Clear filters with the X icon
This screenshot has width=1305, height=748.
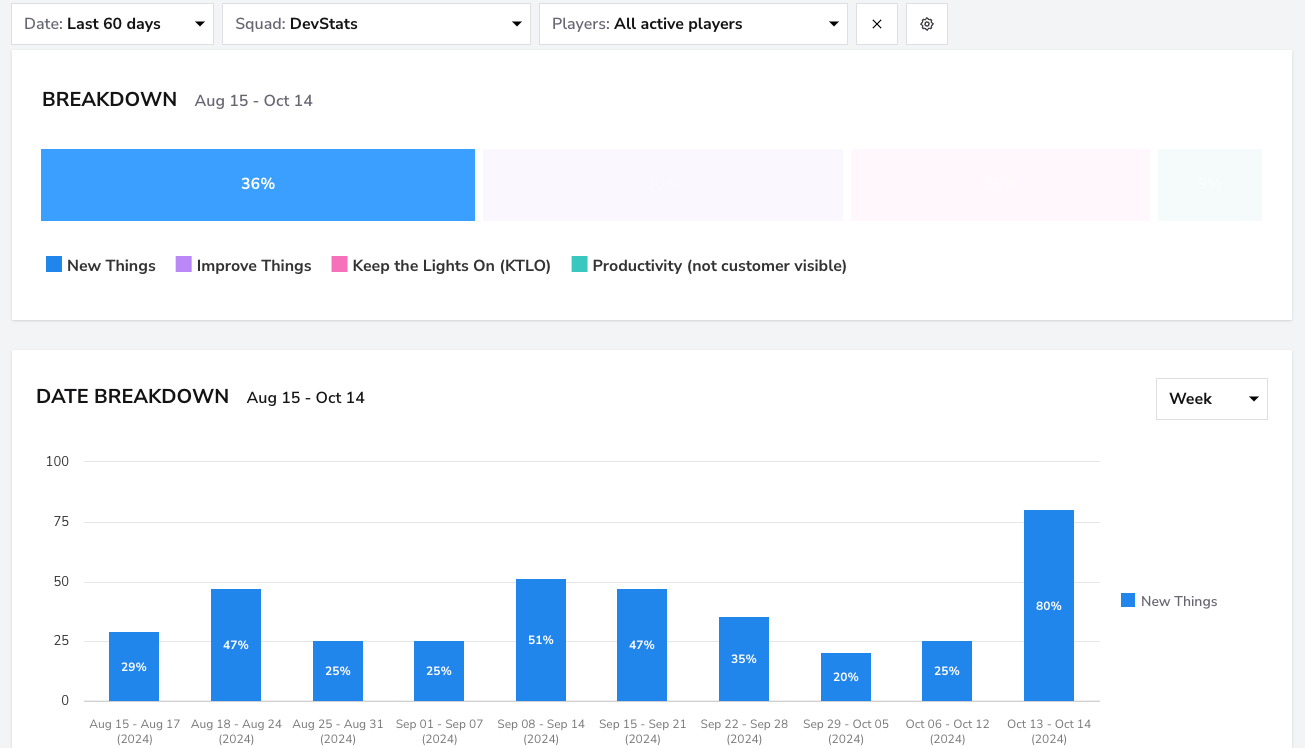pyautogui.click(x=877, y=24)
